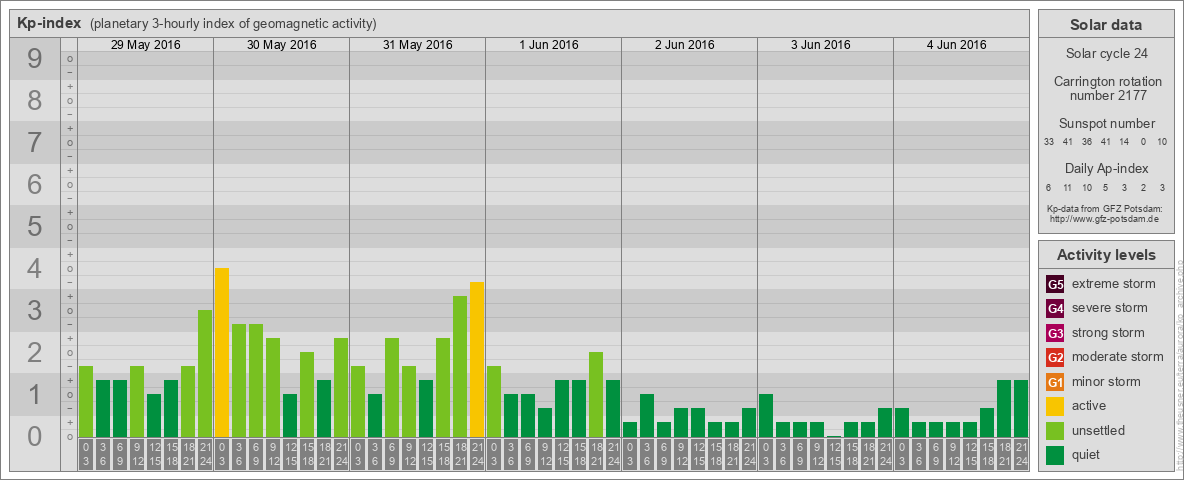Click the Kp scale number 4
Viewport: 1184px width, 480px height.
[x=35, y=268]
